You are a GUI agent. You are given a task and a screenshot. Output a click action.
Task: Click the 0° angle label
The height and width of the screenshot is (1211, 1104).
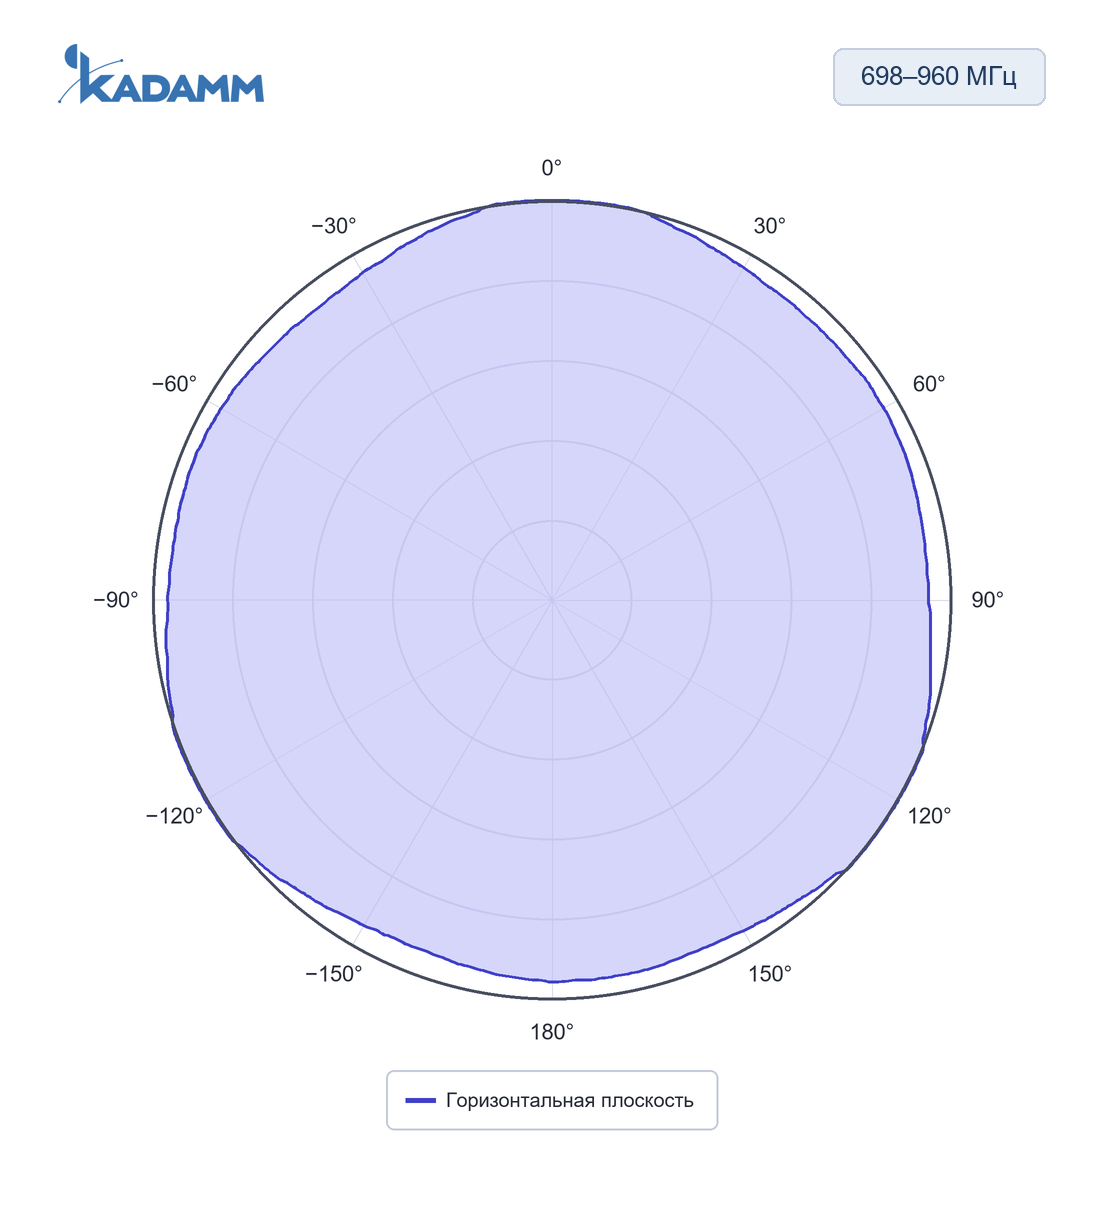552,168
